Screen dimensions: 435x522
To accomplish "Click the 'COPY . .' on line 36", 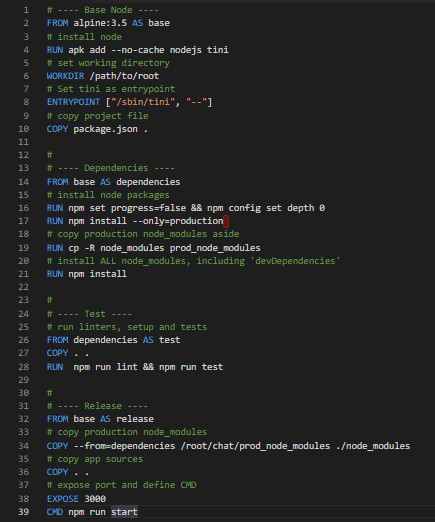I will [68, 472].
